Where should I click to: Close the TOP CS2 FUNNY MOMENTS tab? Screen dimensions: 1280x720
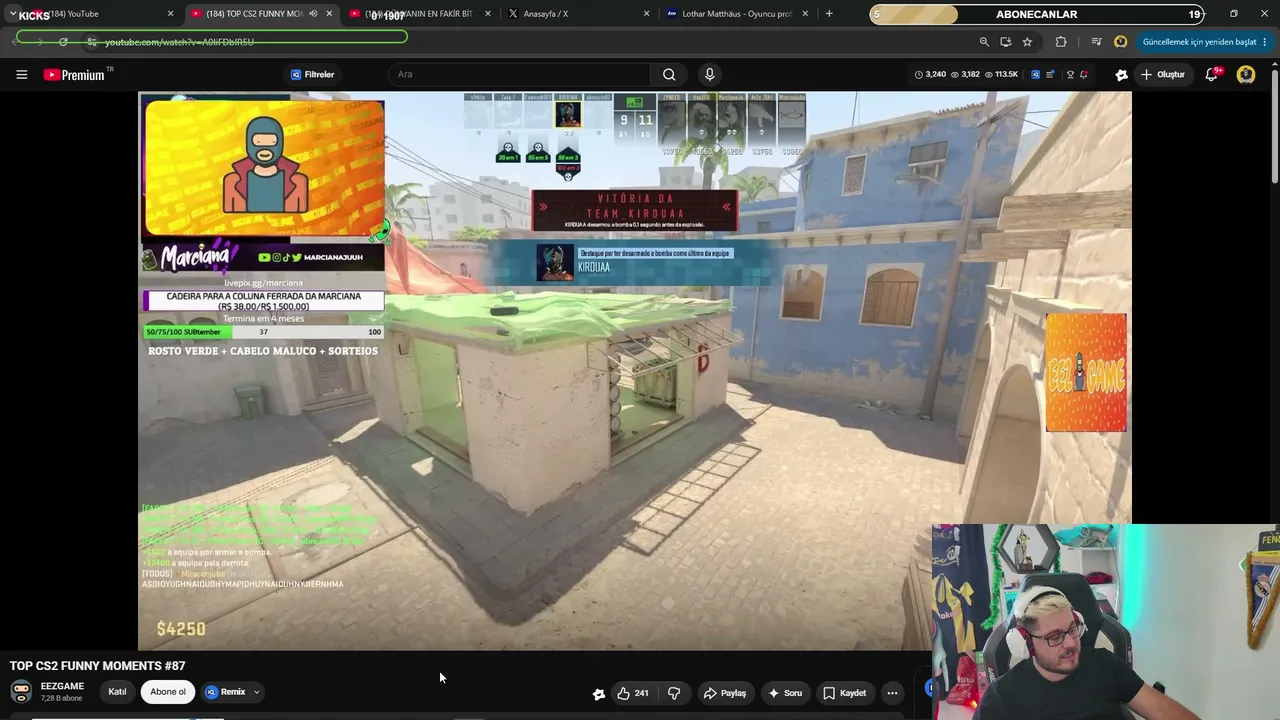click(x=329, y=14)
